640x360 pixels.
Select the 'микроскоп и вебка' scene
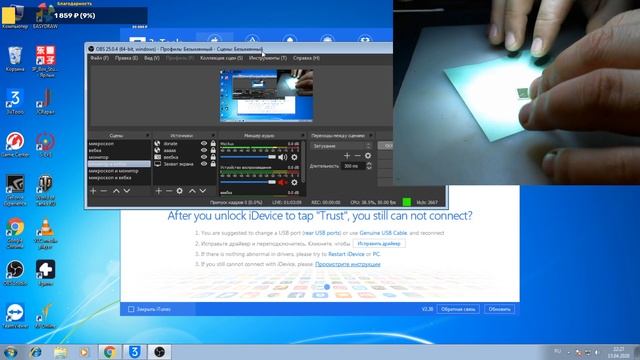click(110, 178)
